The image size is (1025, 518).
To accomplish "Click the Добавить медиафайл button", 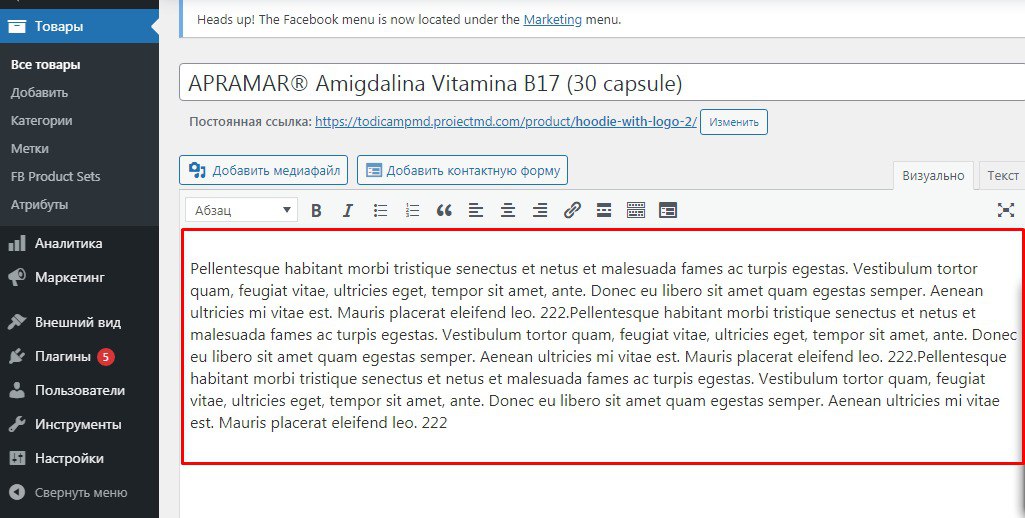I will point(263,170).
